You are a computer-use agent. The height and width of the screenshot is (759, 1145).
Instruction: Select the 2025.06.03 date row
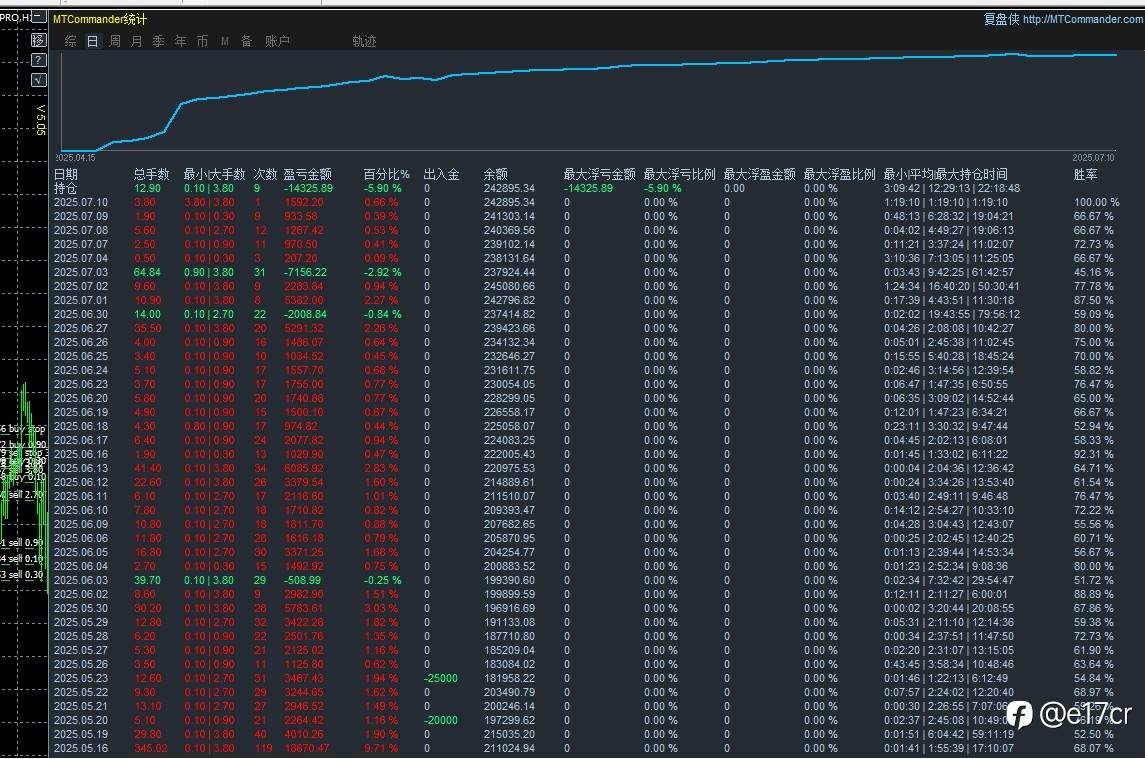[x=80, y=580]
